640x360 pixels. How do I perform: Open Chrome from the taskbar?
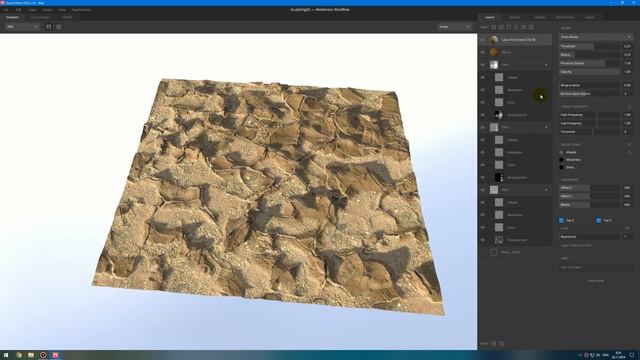click(19, 355)
